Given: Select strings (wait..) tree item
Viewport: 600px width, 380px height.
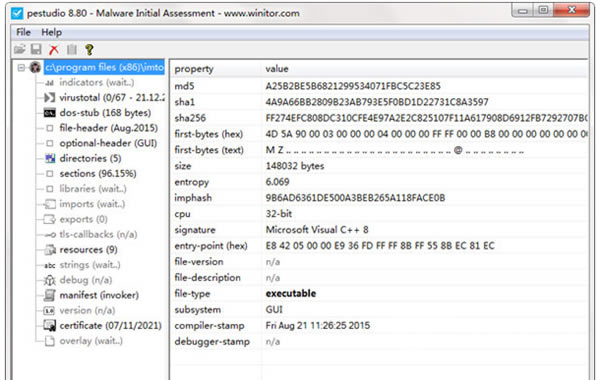Looking at the screenshot, I should pos(90,265).
